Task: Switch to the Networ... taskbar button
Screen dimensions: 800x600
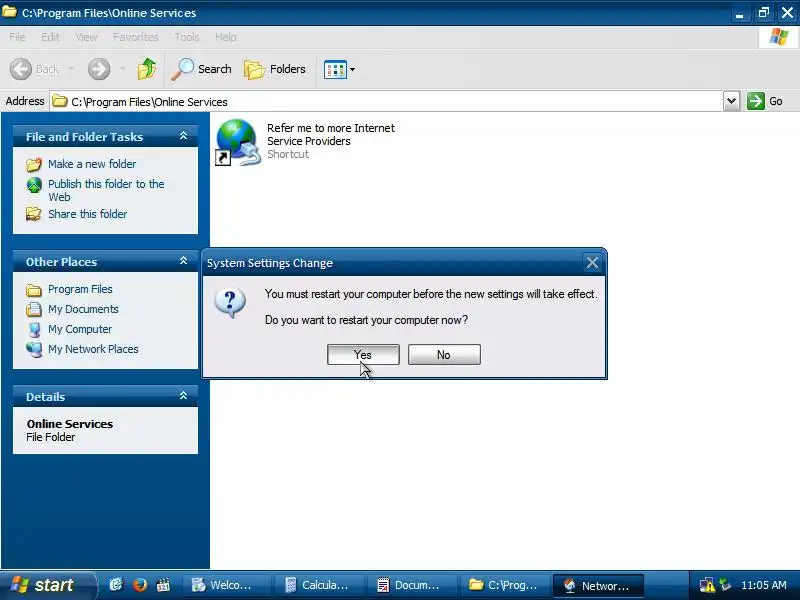Action: coord(598,585)
